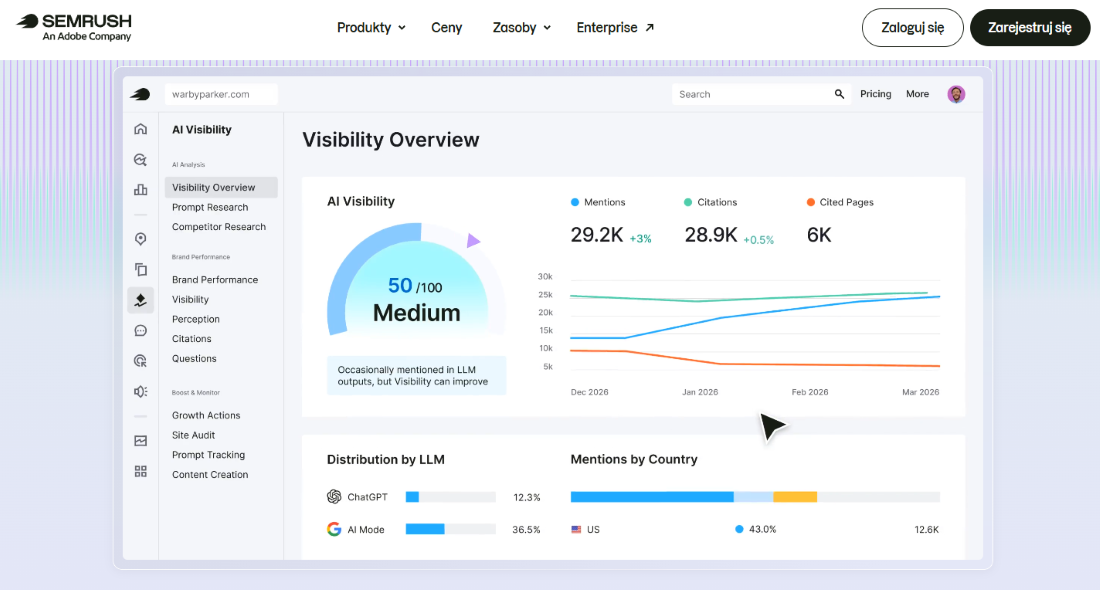Viewport: 1100px width, 590px height.
Task: Expand the Produkty dropdown menu
Action: pos(371,27)
